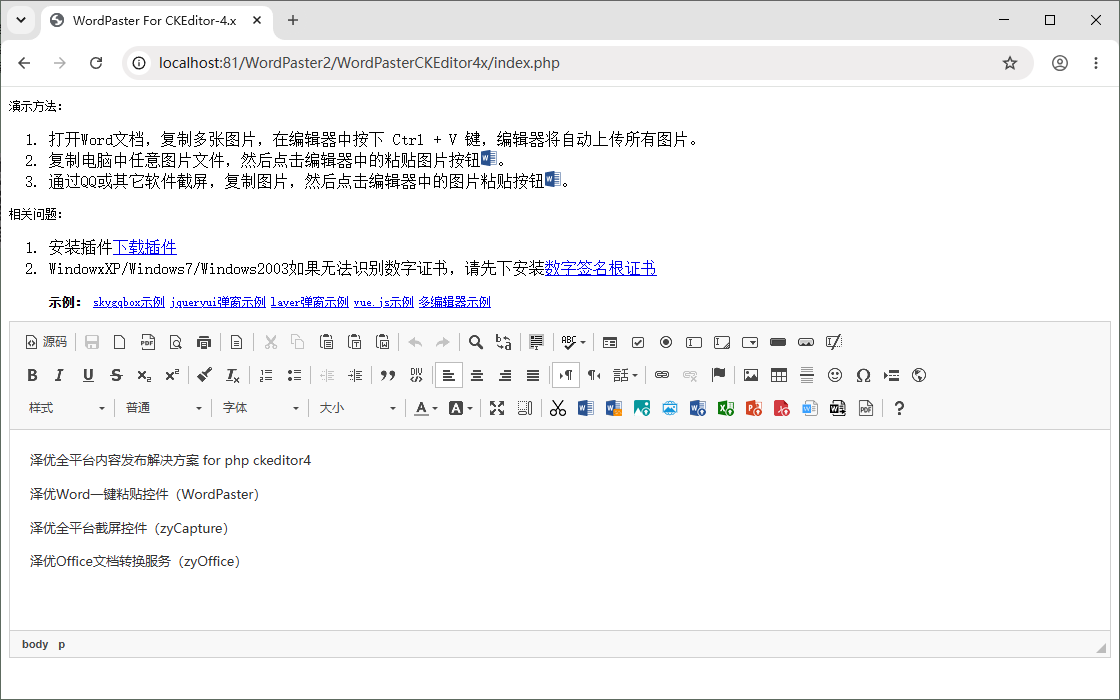Image resolution: width=1120 pixels, height=700 pixels.
Task: Open the Find magnifier tool
Action: pos(476,342)
